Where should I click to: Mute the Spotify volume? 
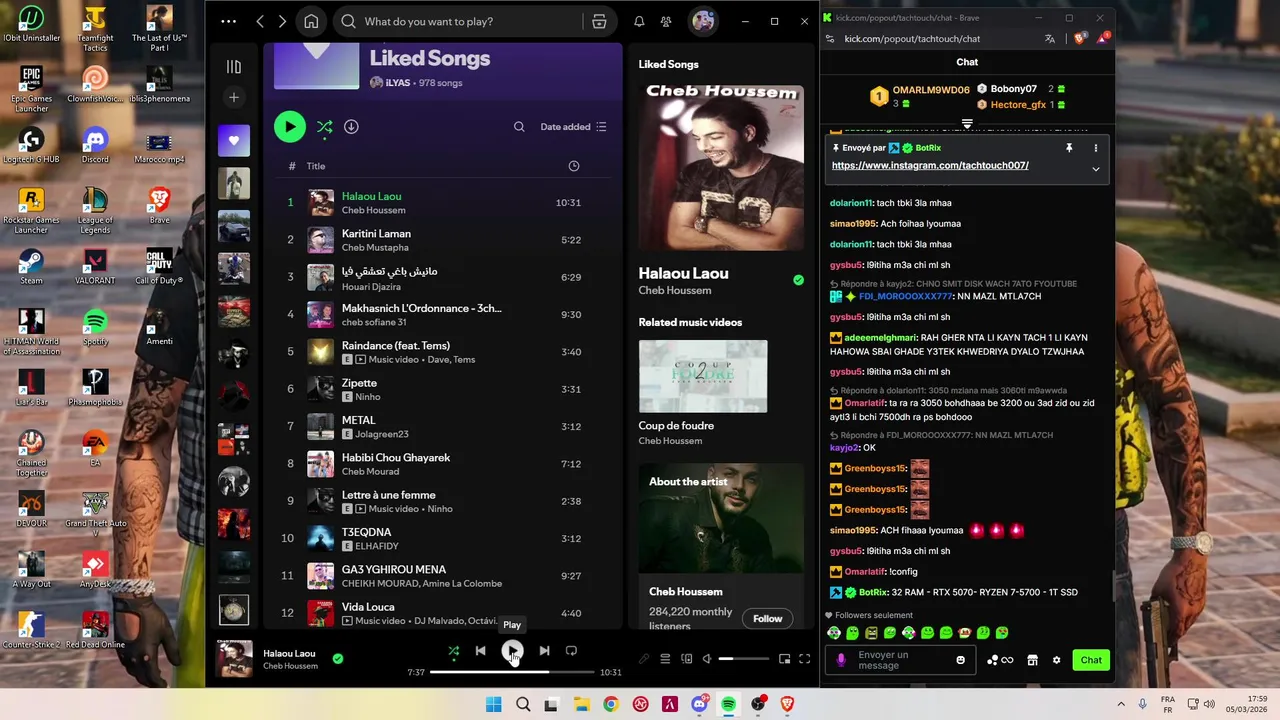(x=707, y=659)
